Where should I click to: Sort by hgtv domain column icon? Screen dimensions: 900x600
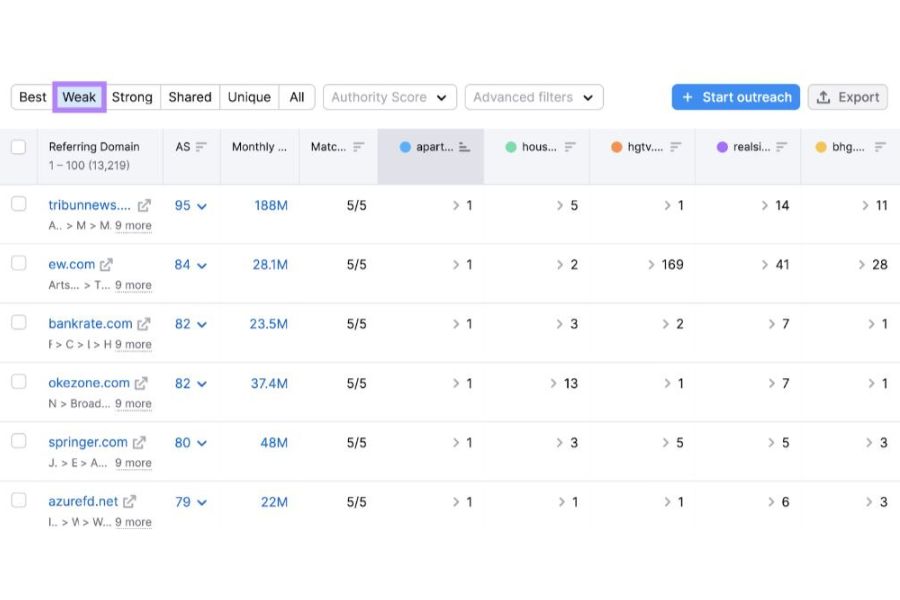coord(676,147)
